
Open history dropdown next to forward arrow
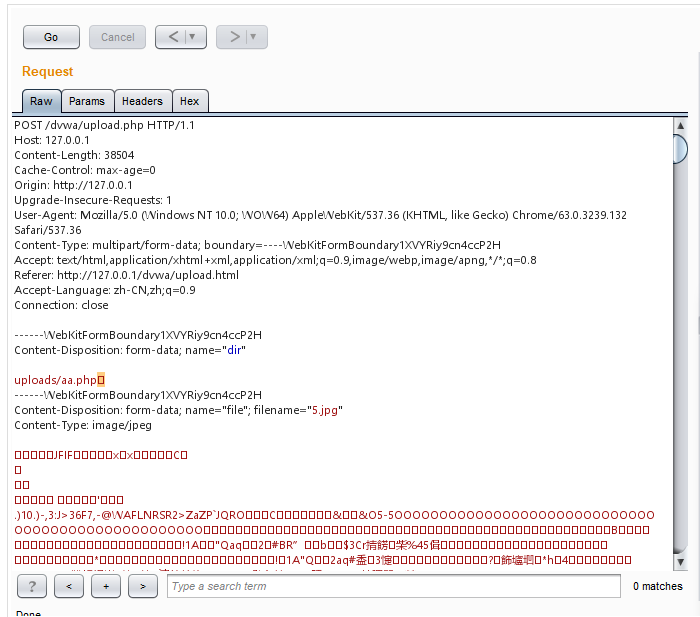(254, 37)
